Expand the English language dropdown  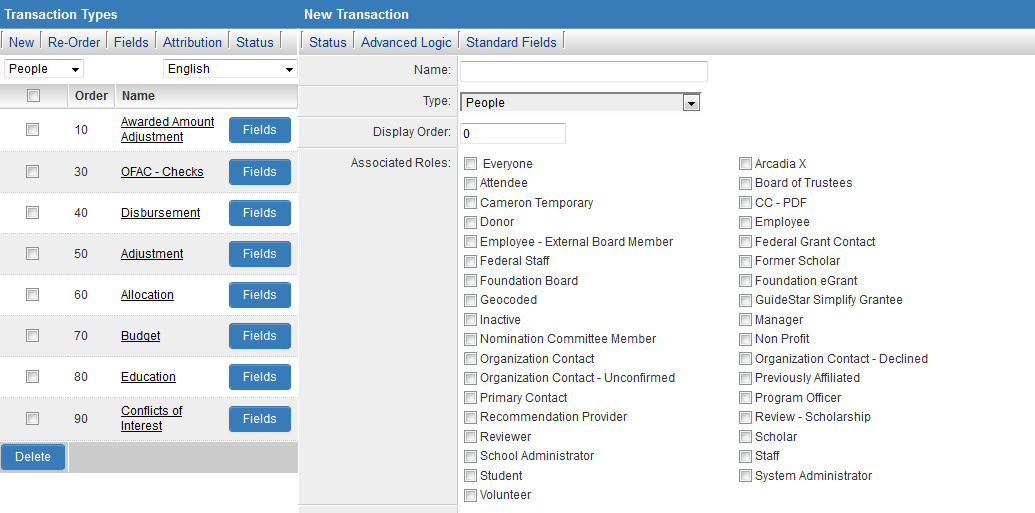point(230,69)
